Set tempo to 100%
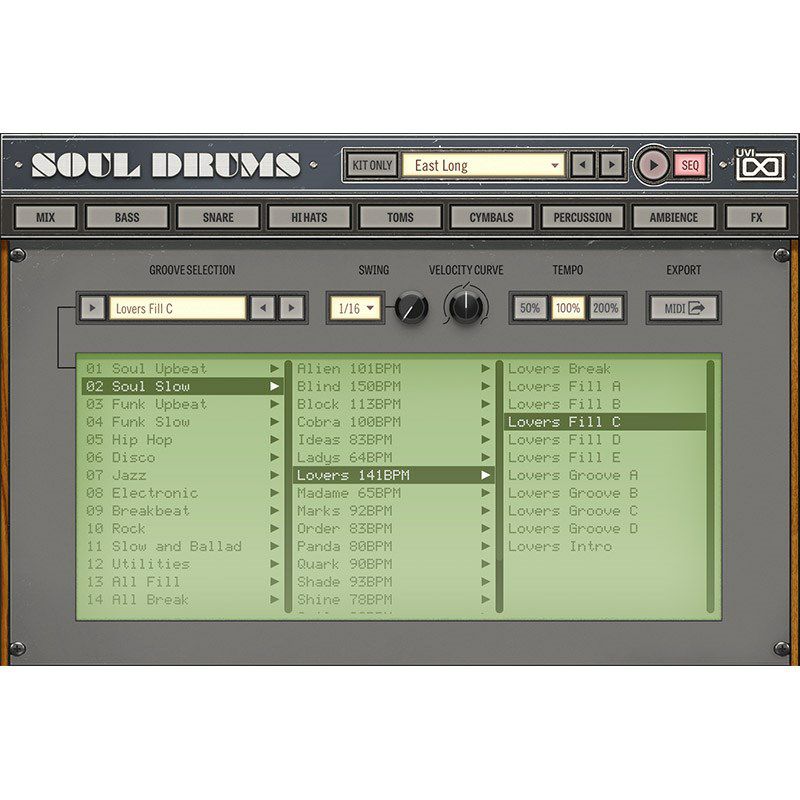This screenshot has width=800, height=800. pos(568,308)
